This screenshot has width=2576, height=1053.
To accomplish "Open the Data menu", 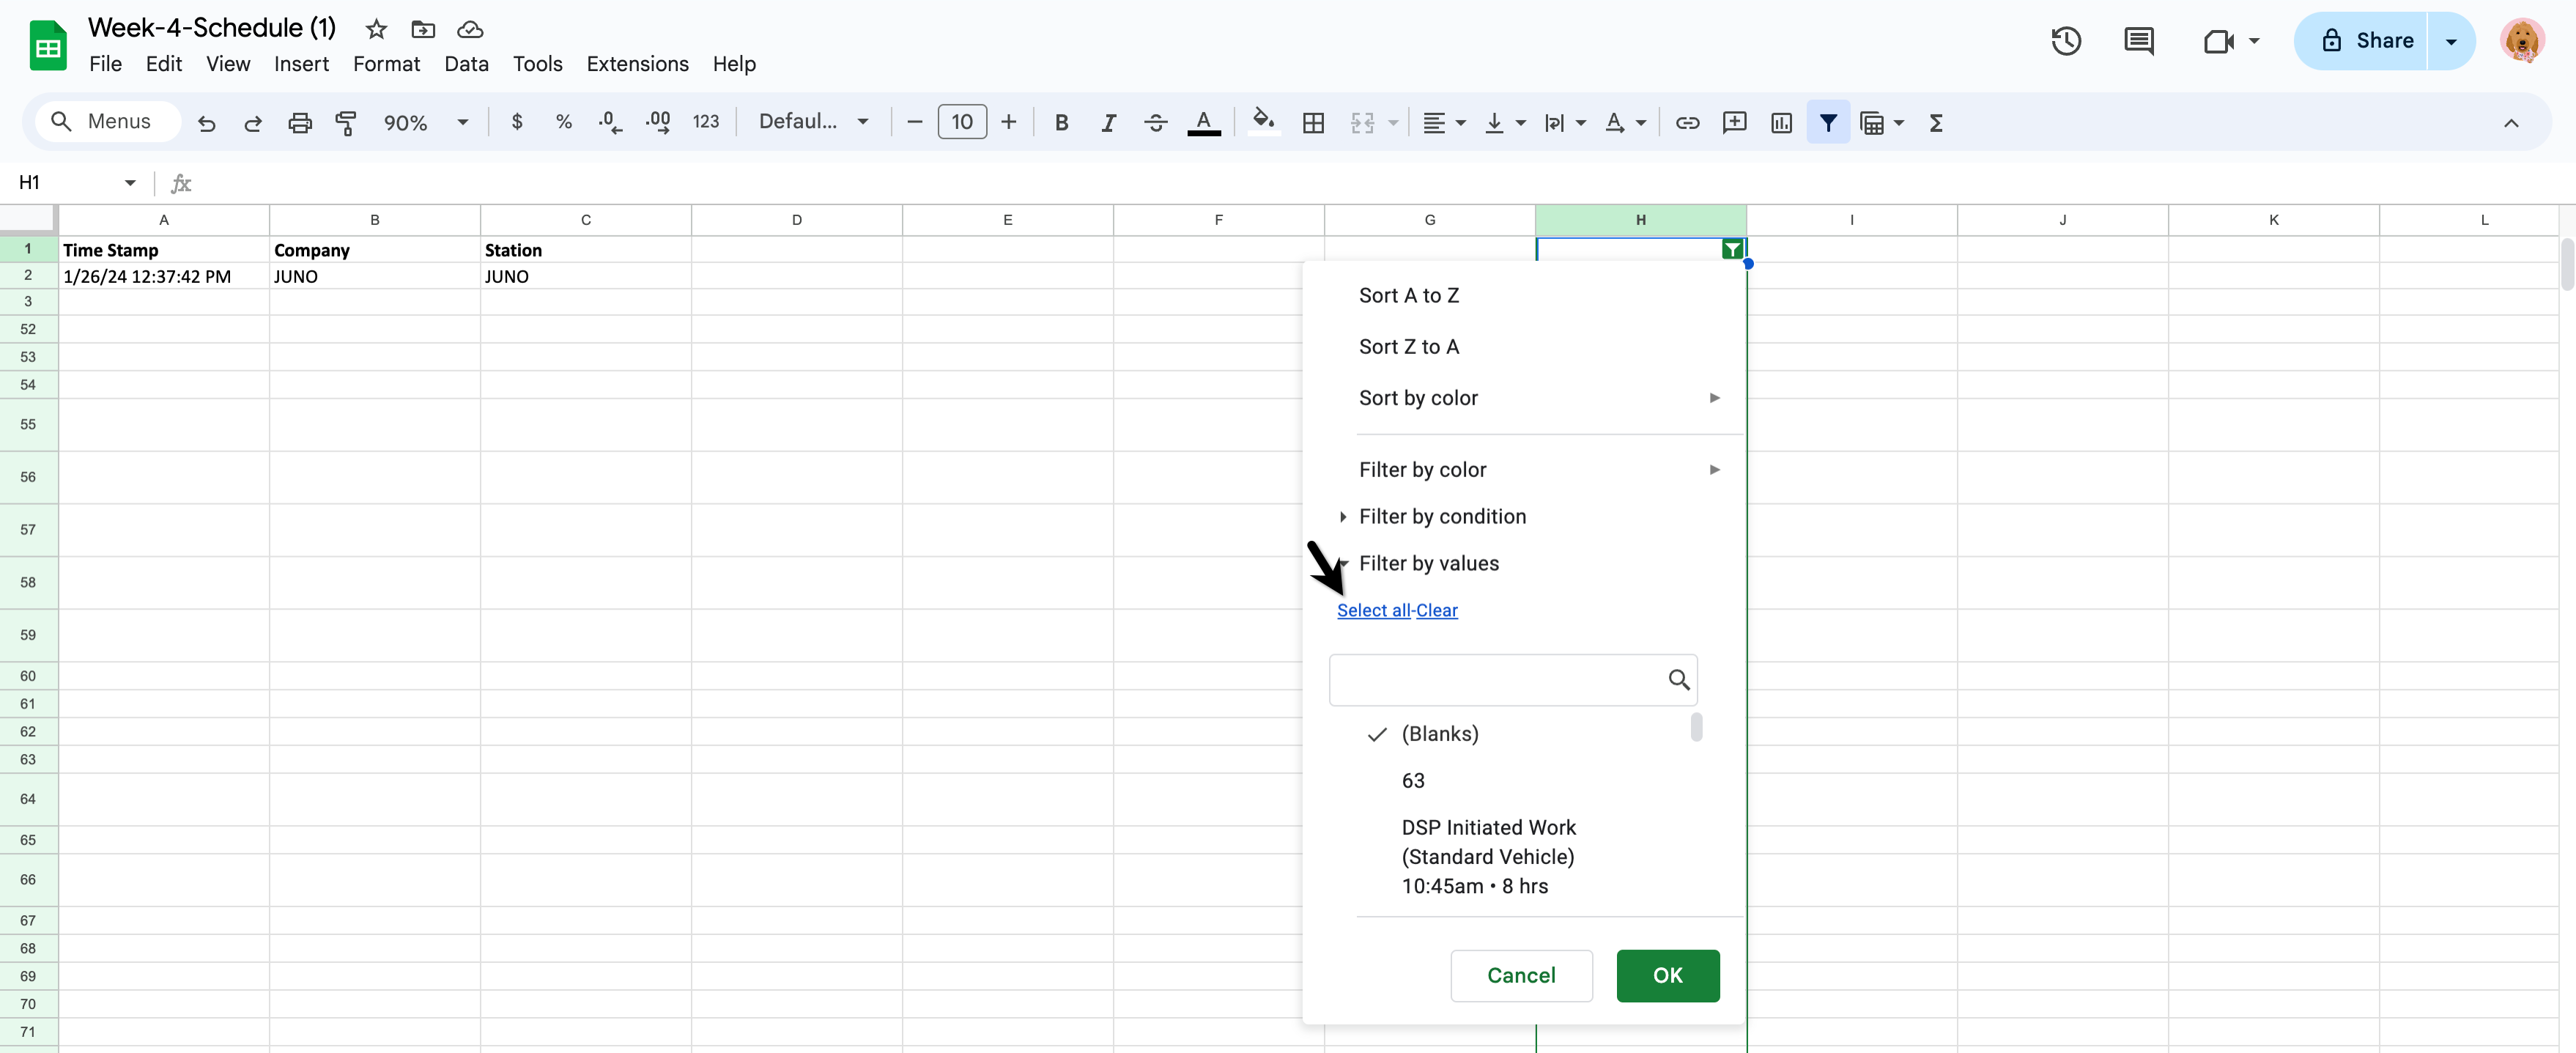I will coord(466,64).
